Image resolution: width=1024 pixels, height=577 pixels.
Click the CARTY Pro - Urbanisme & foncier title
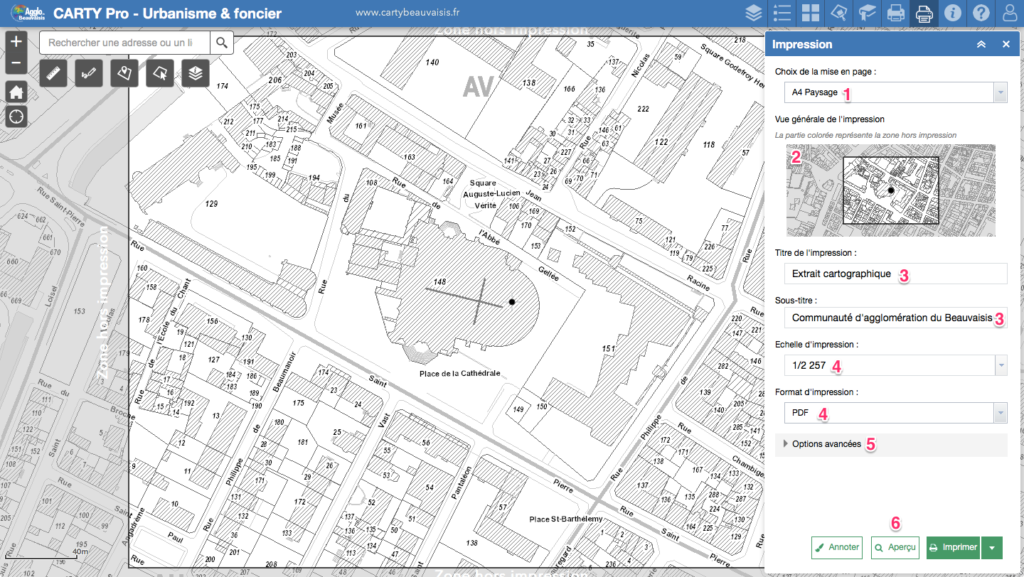click(x=167, y=13)
